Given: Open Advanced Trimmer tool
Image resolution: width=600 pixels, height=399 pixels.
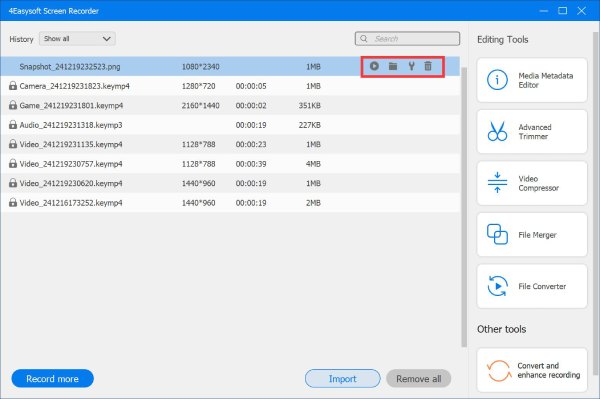Looking at the screenshot, I should click(532, 132).
